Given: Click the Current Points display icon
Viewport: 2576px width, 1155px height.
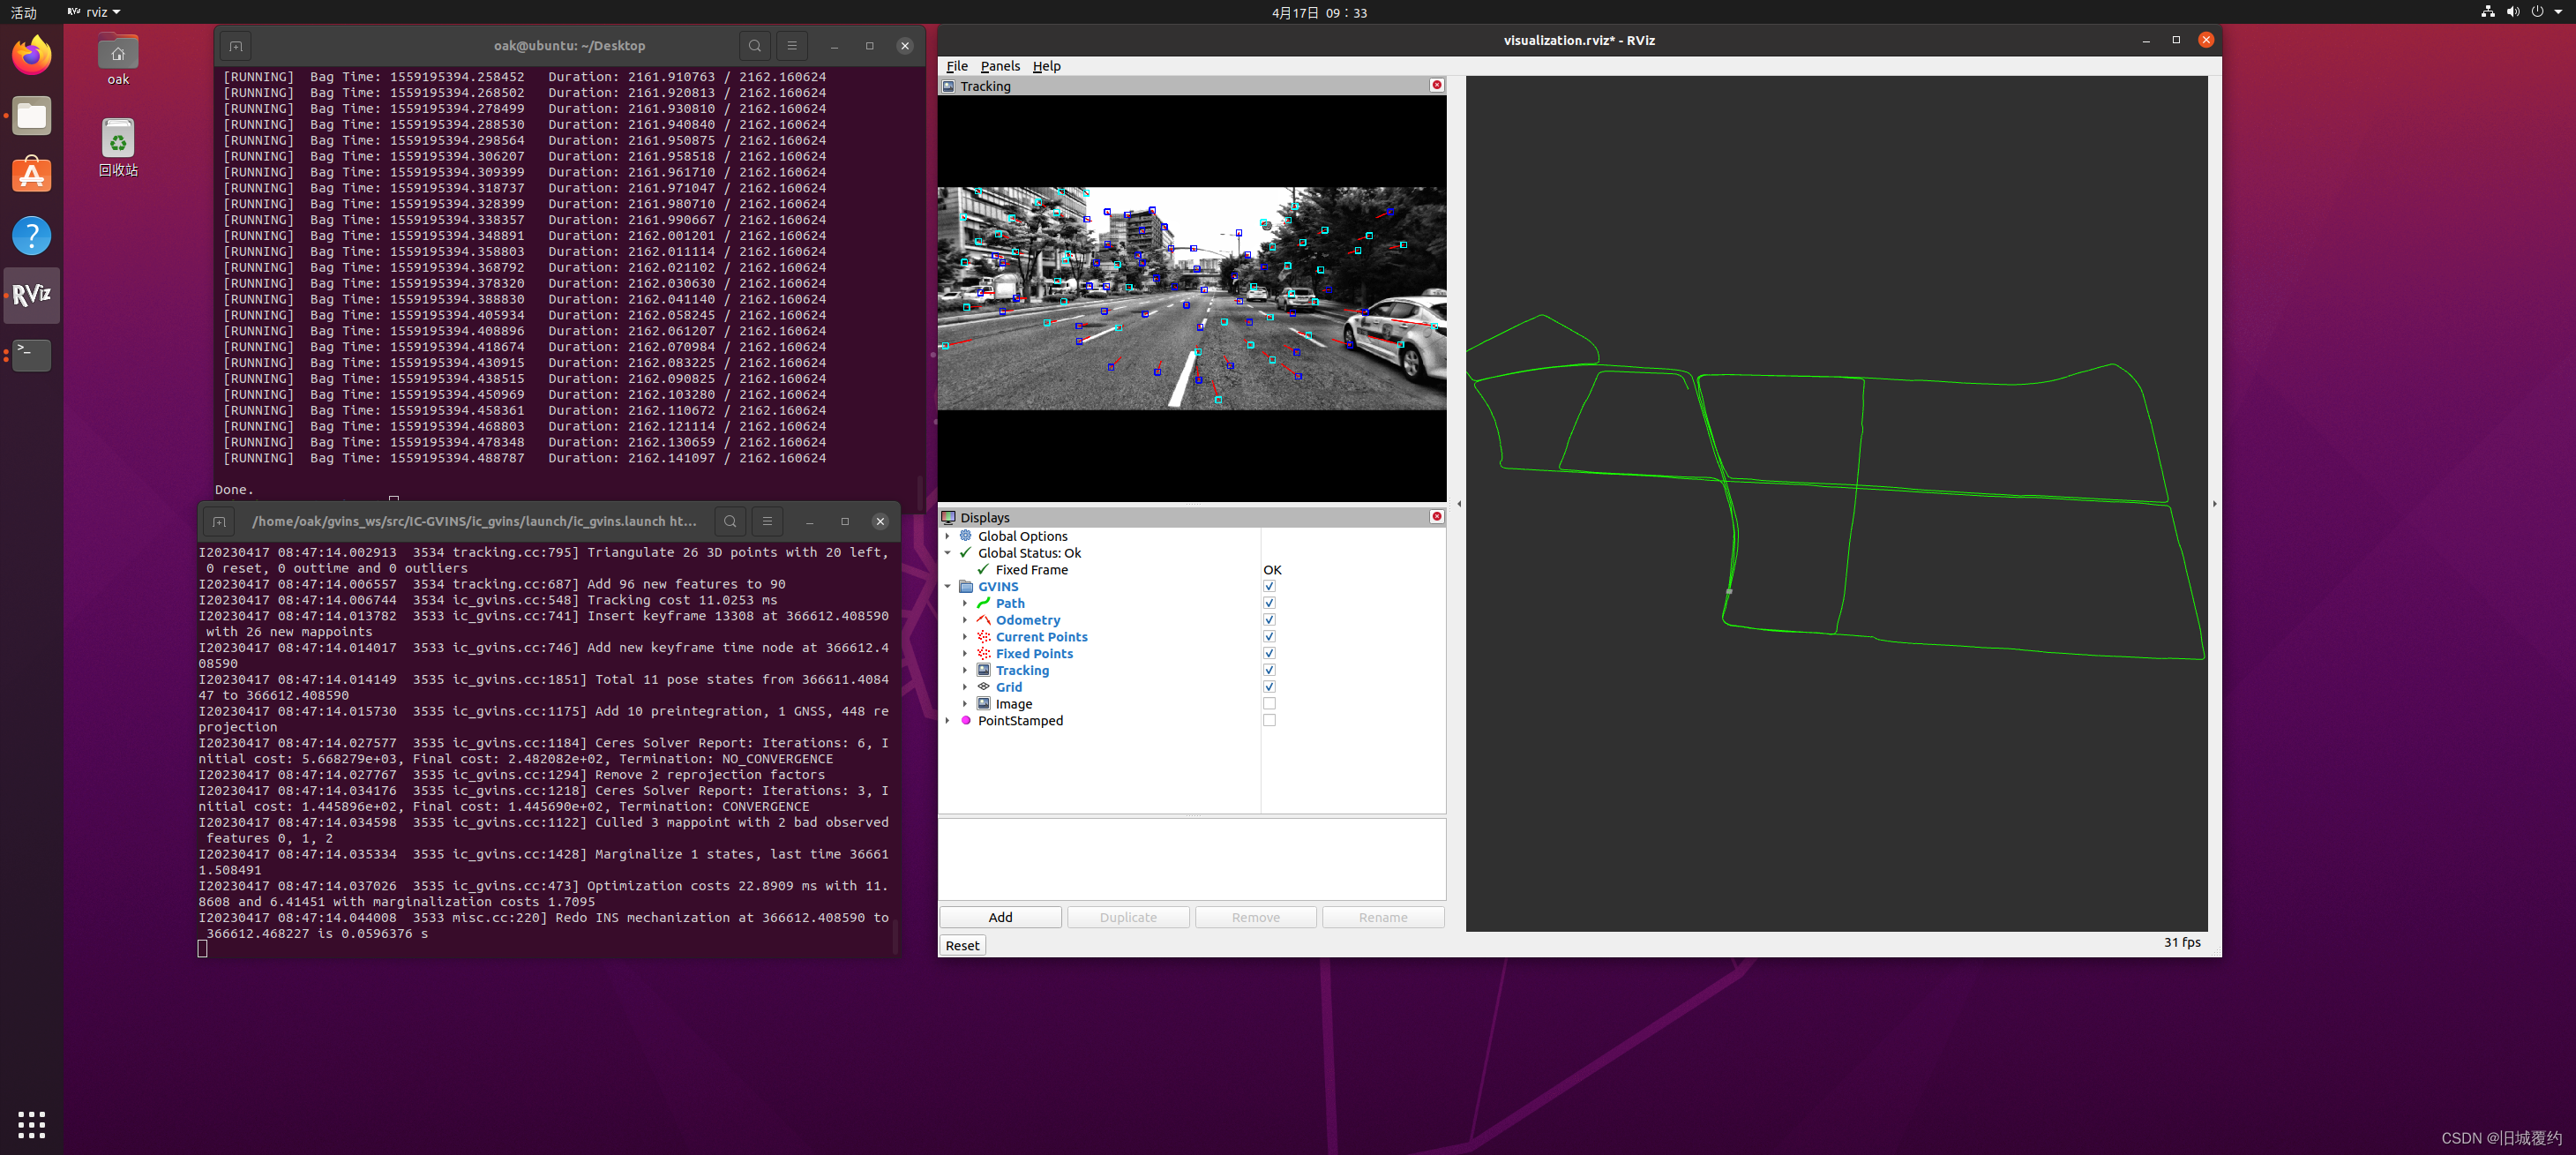Looking at the screenshot, I should pyautogui.click(x=983, y=637).
